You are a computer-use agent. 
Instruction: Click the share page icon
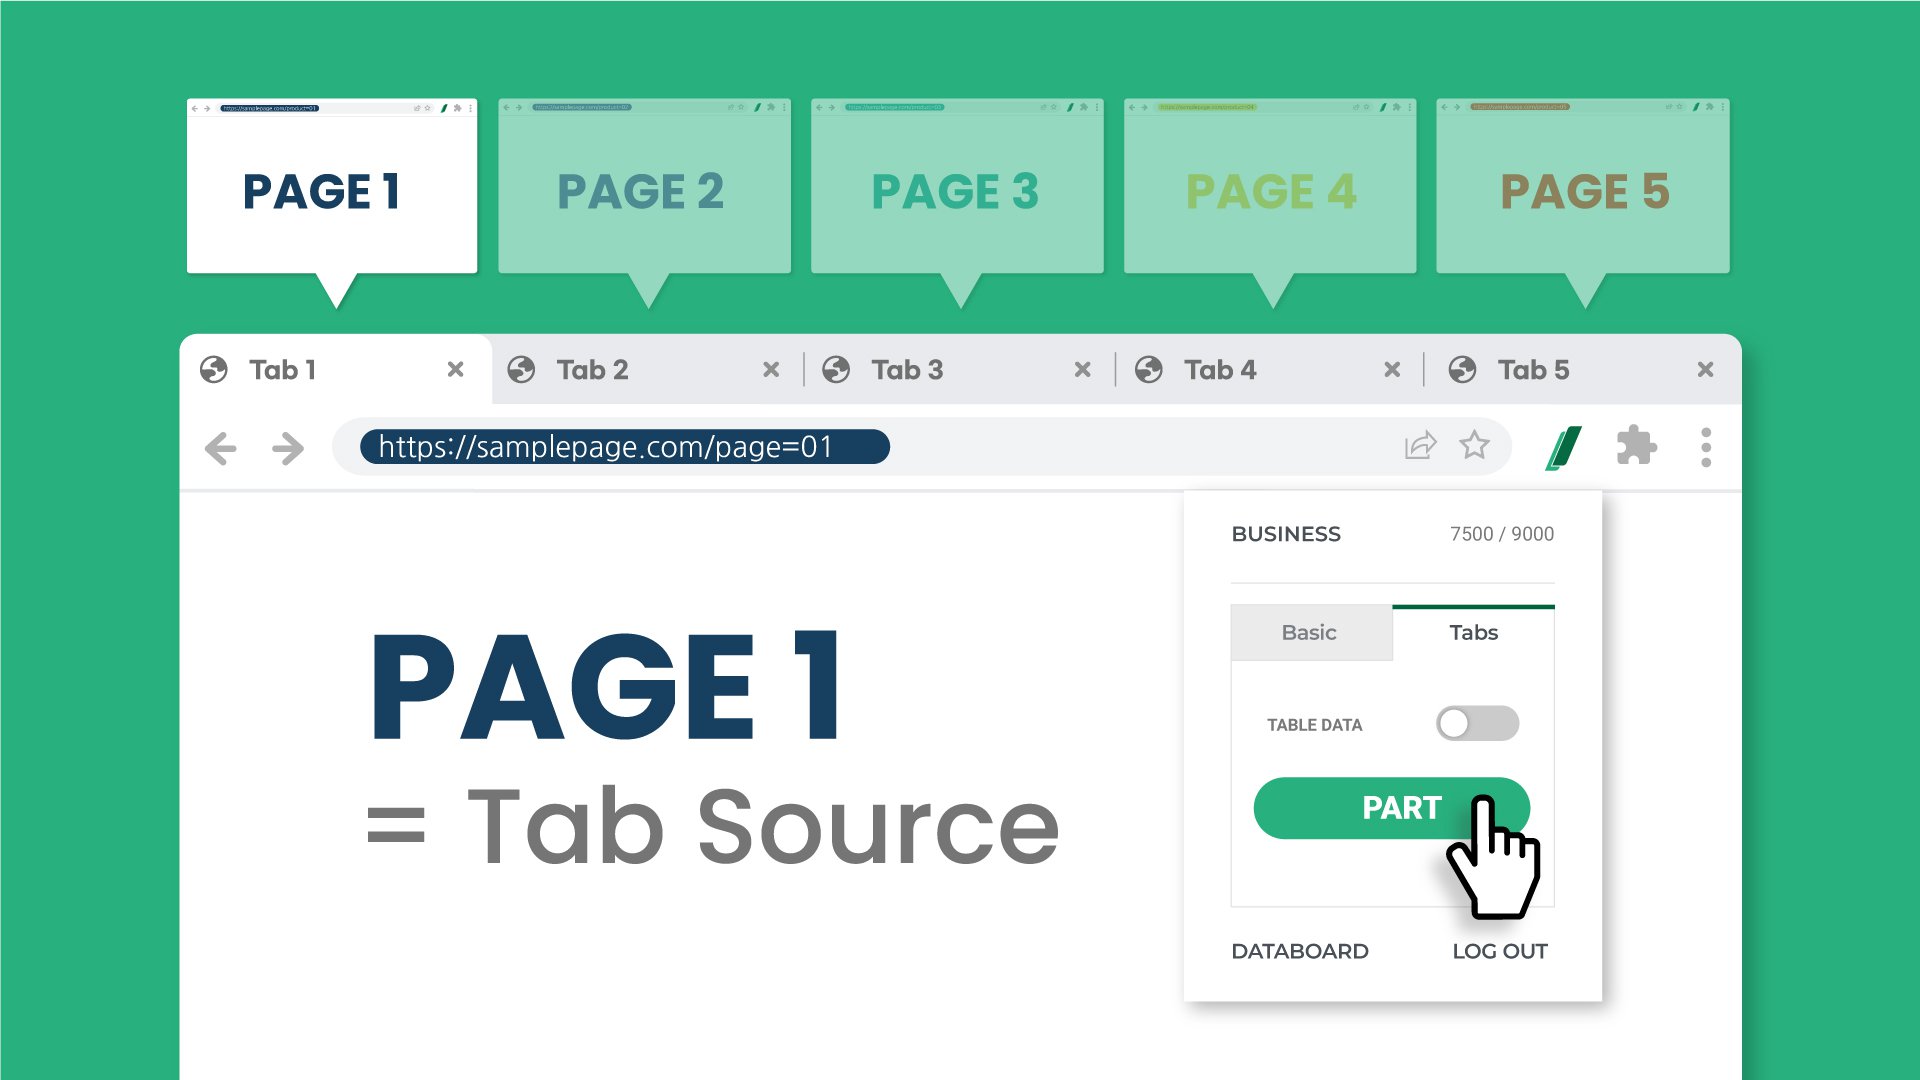click(1420, 445)
